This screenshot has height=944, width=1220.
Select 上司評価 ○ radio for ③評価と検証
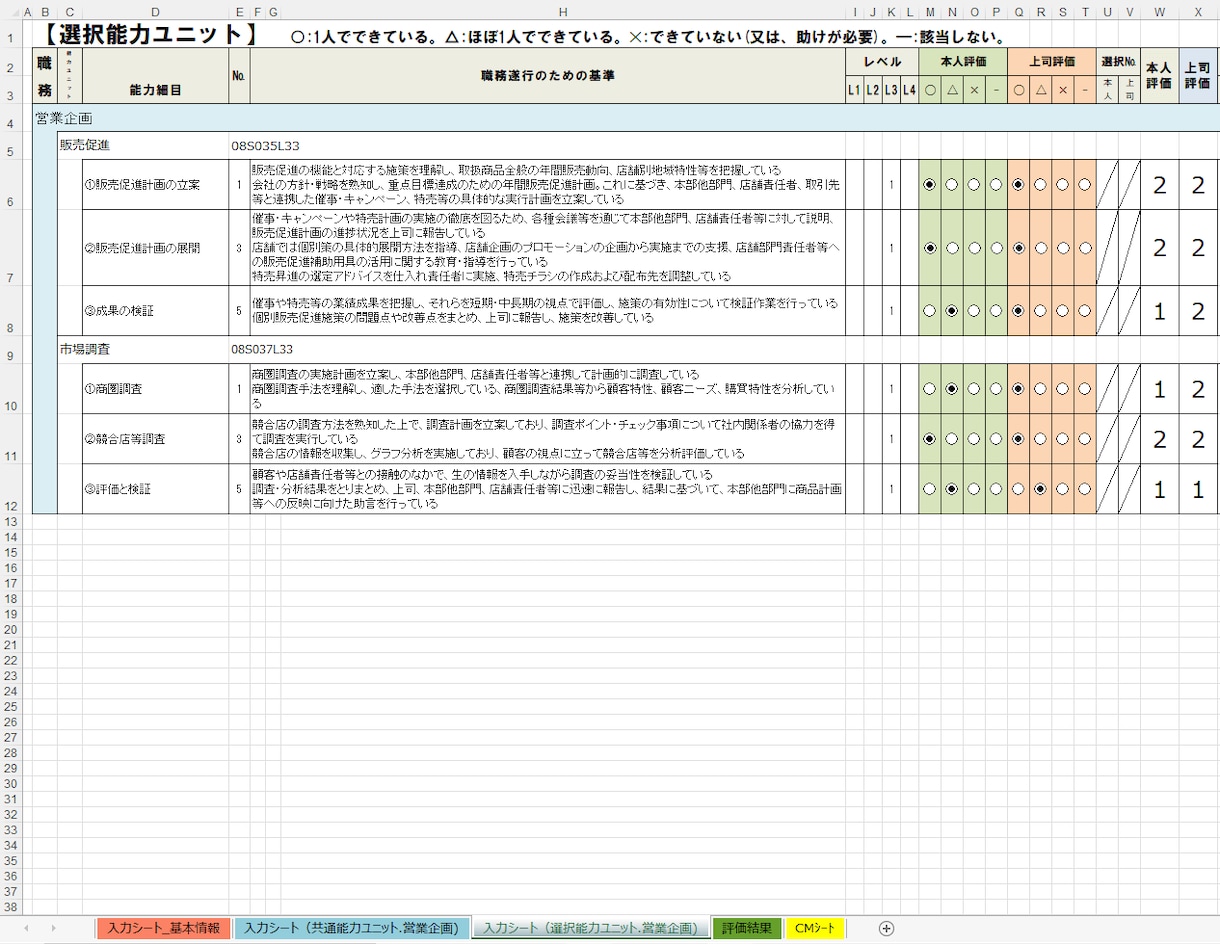click(x=1018, y=489)
